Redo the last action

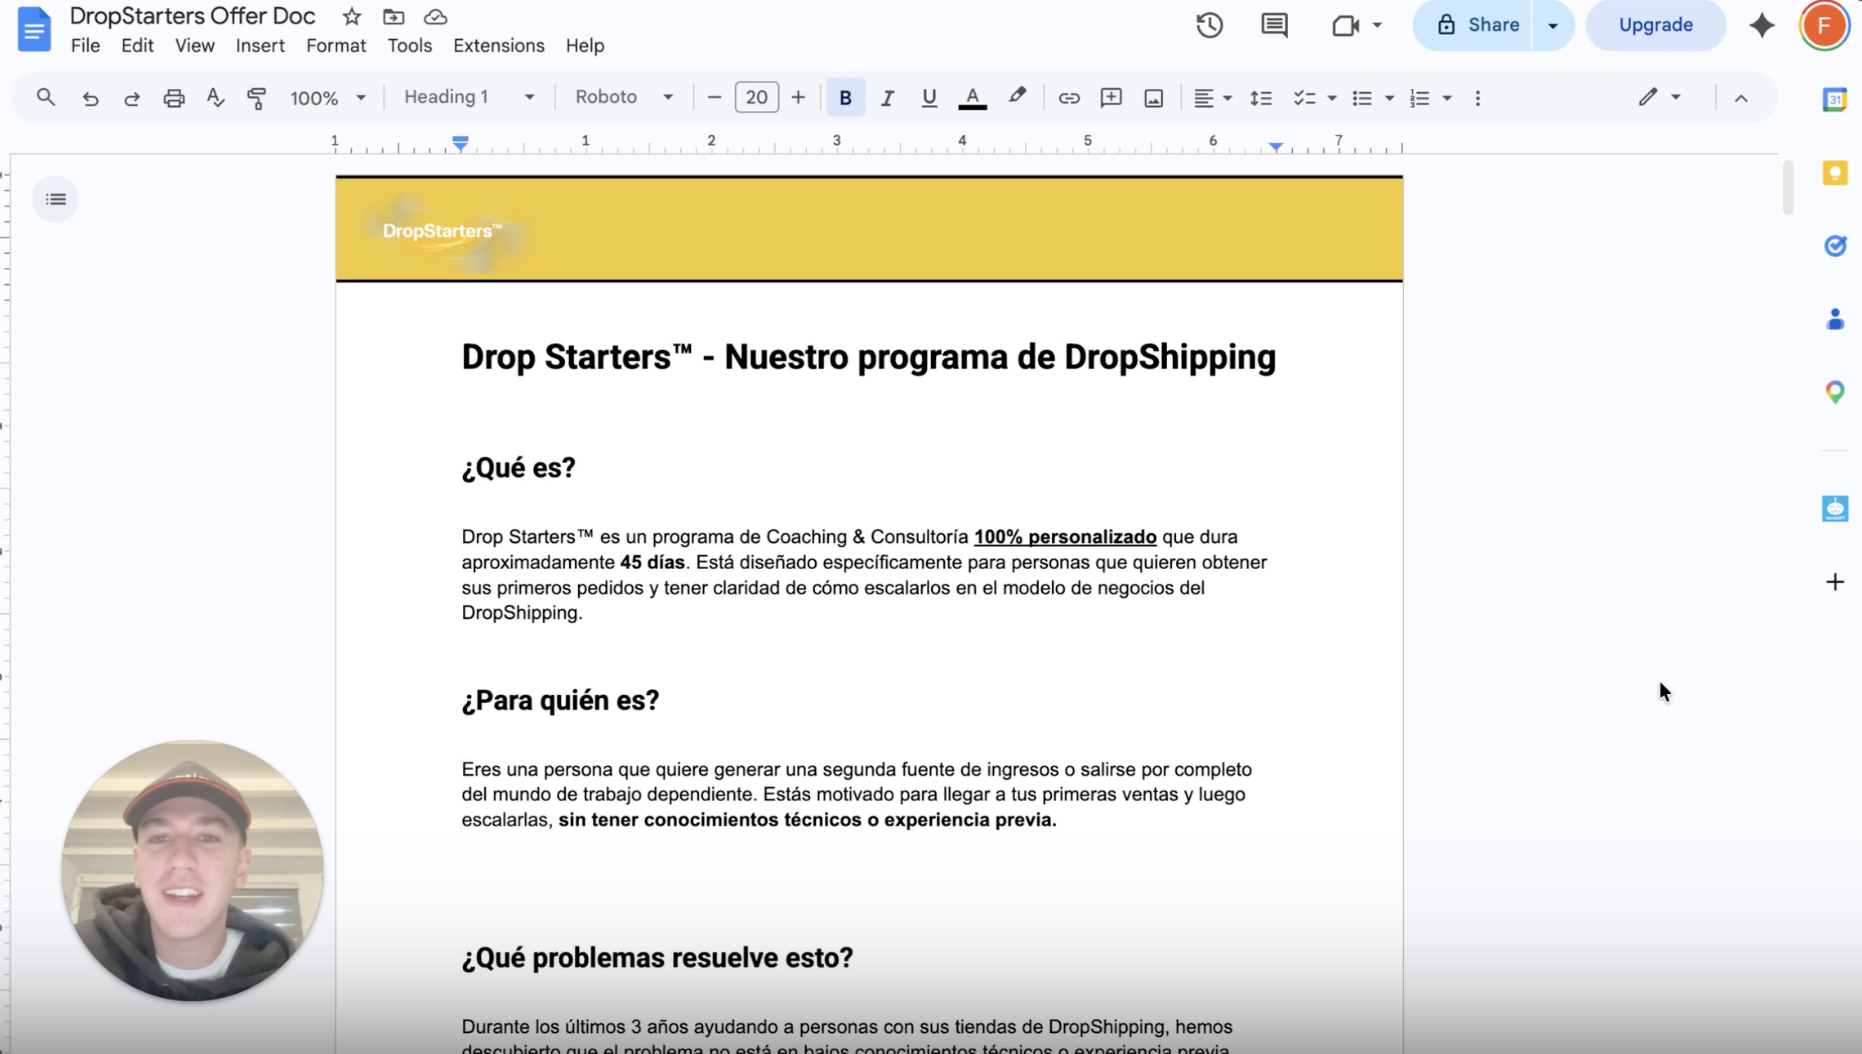(x=131, y=98)
